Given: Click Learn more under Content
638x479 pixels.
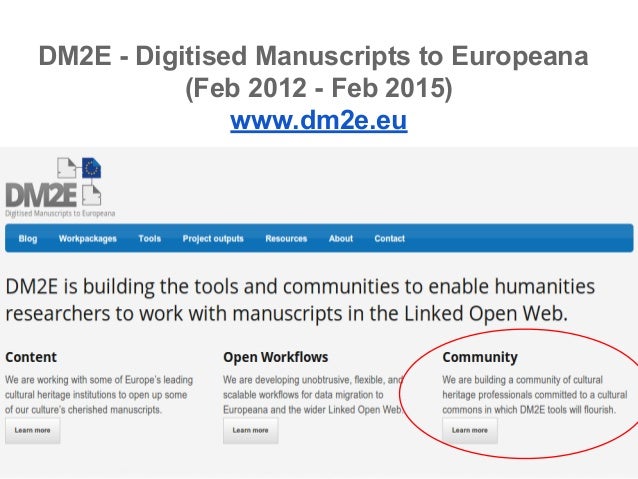Looking at the screenshot, I should 33,430.
